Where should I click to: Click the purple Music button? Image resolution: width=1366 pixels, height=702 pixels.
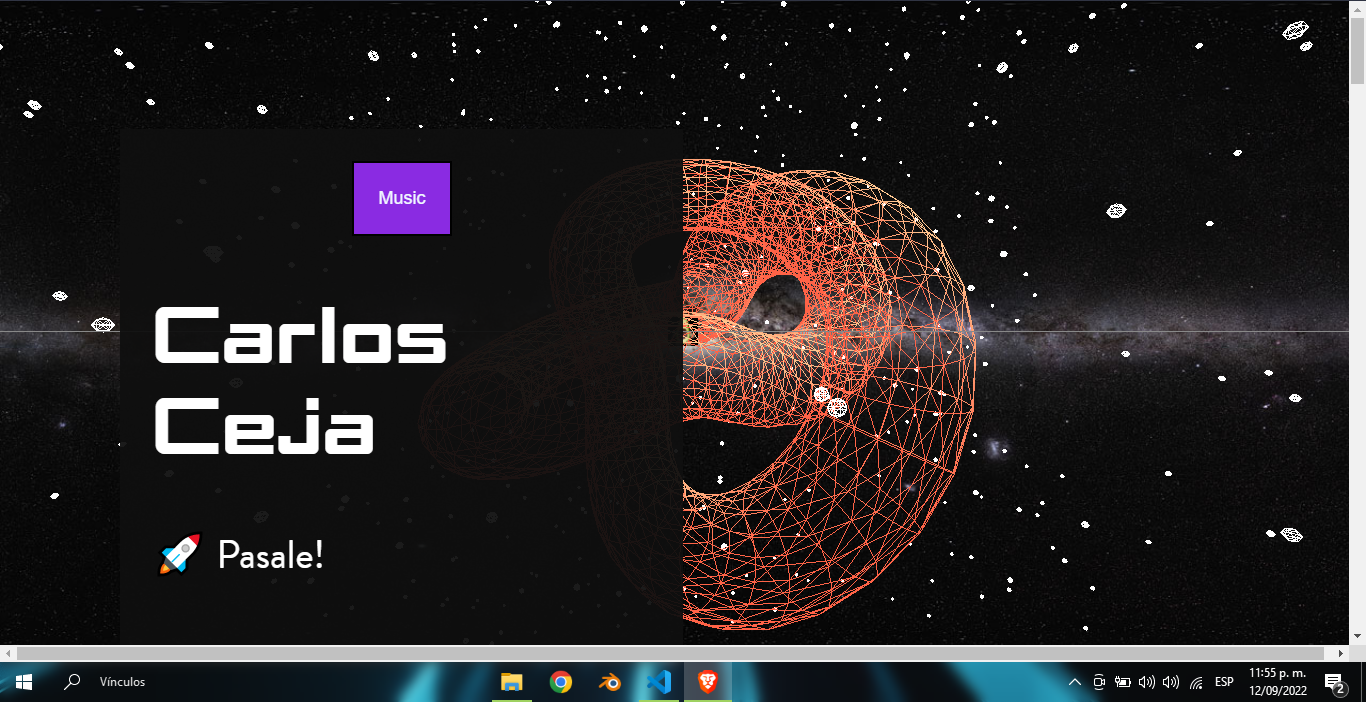coord(401,198)
